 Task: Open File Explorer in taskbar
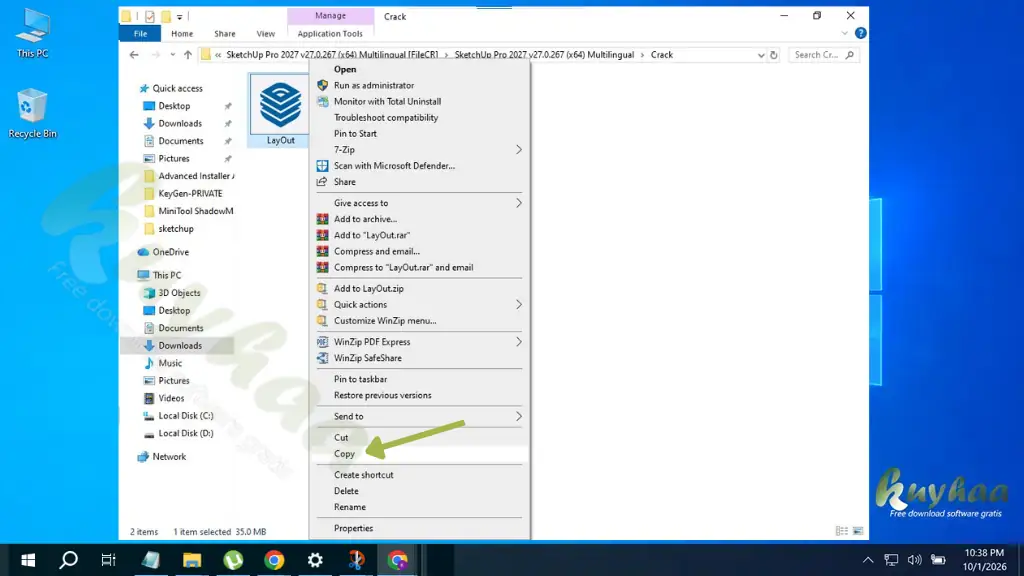(x=192, y=560)
